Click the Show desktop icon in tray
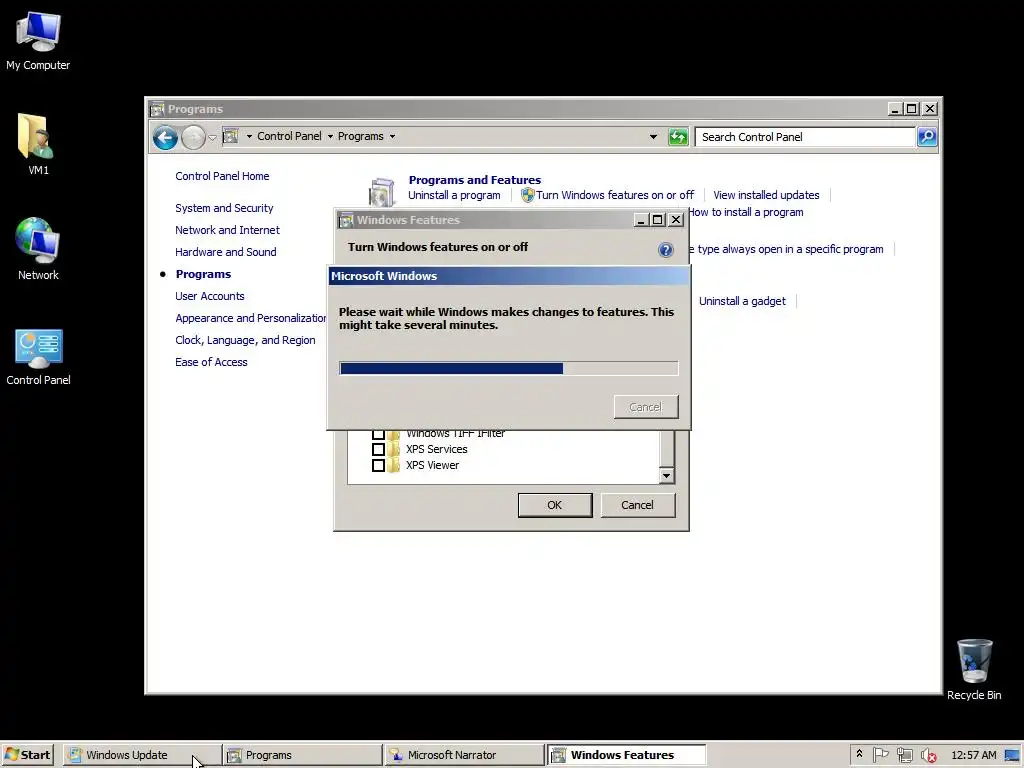Image resolution: width=1024 pixels, height=768 pixels. pos(1012,755)
